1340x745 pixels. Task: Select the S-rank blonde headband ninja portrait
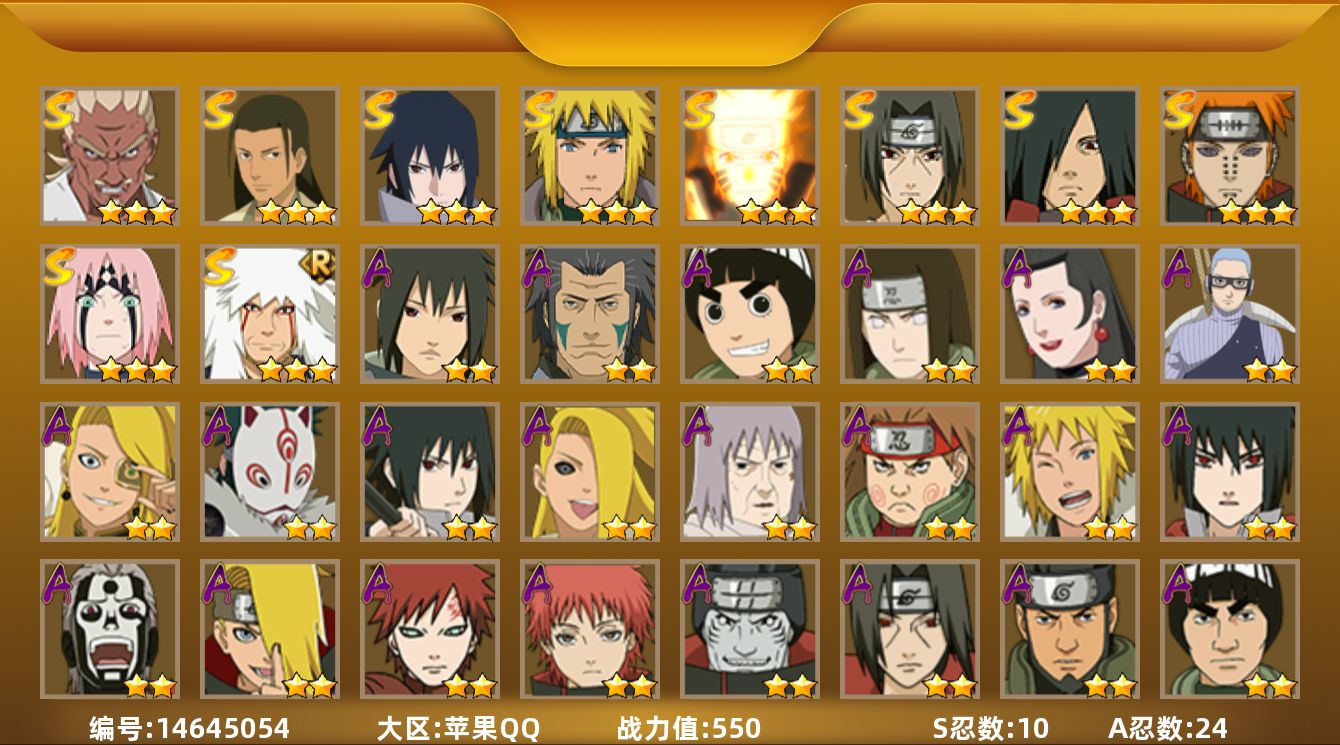coord(590,156)
